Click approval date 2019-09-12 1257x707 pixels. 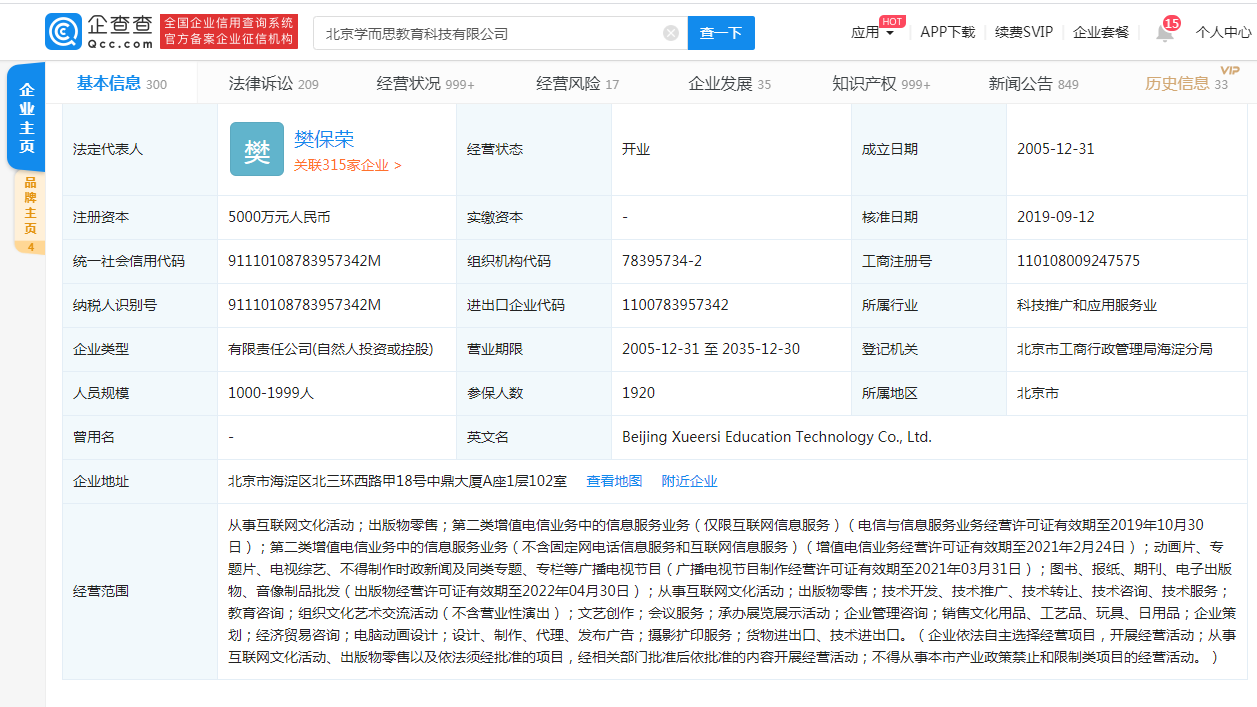pyautogui.click(x=1056, y=217)
